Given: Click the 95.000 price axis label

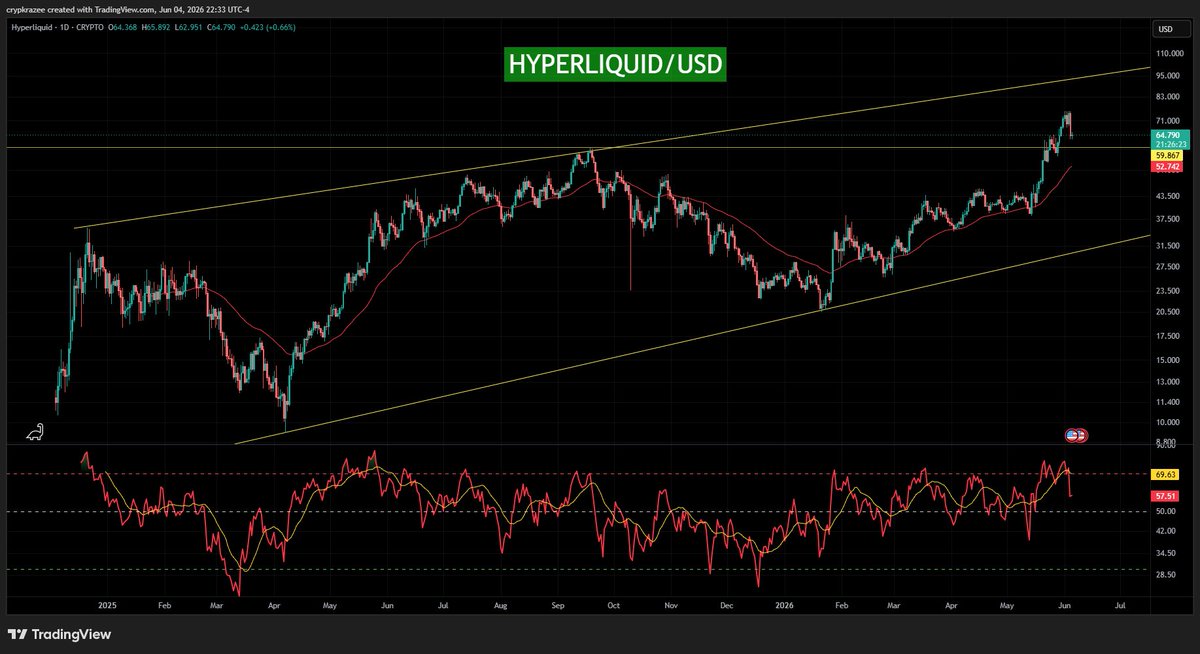Looking at the screenshot, I should point(1168,75).
